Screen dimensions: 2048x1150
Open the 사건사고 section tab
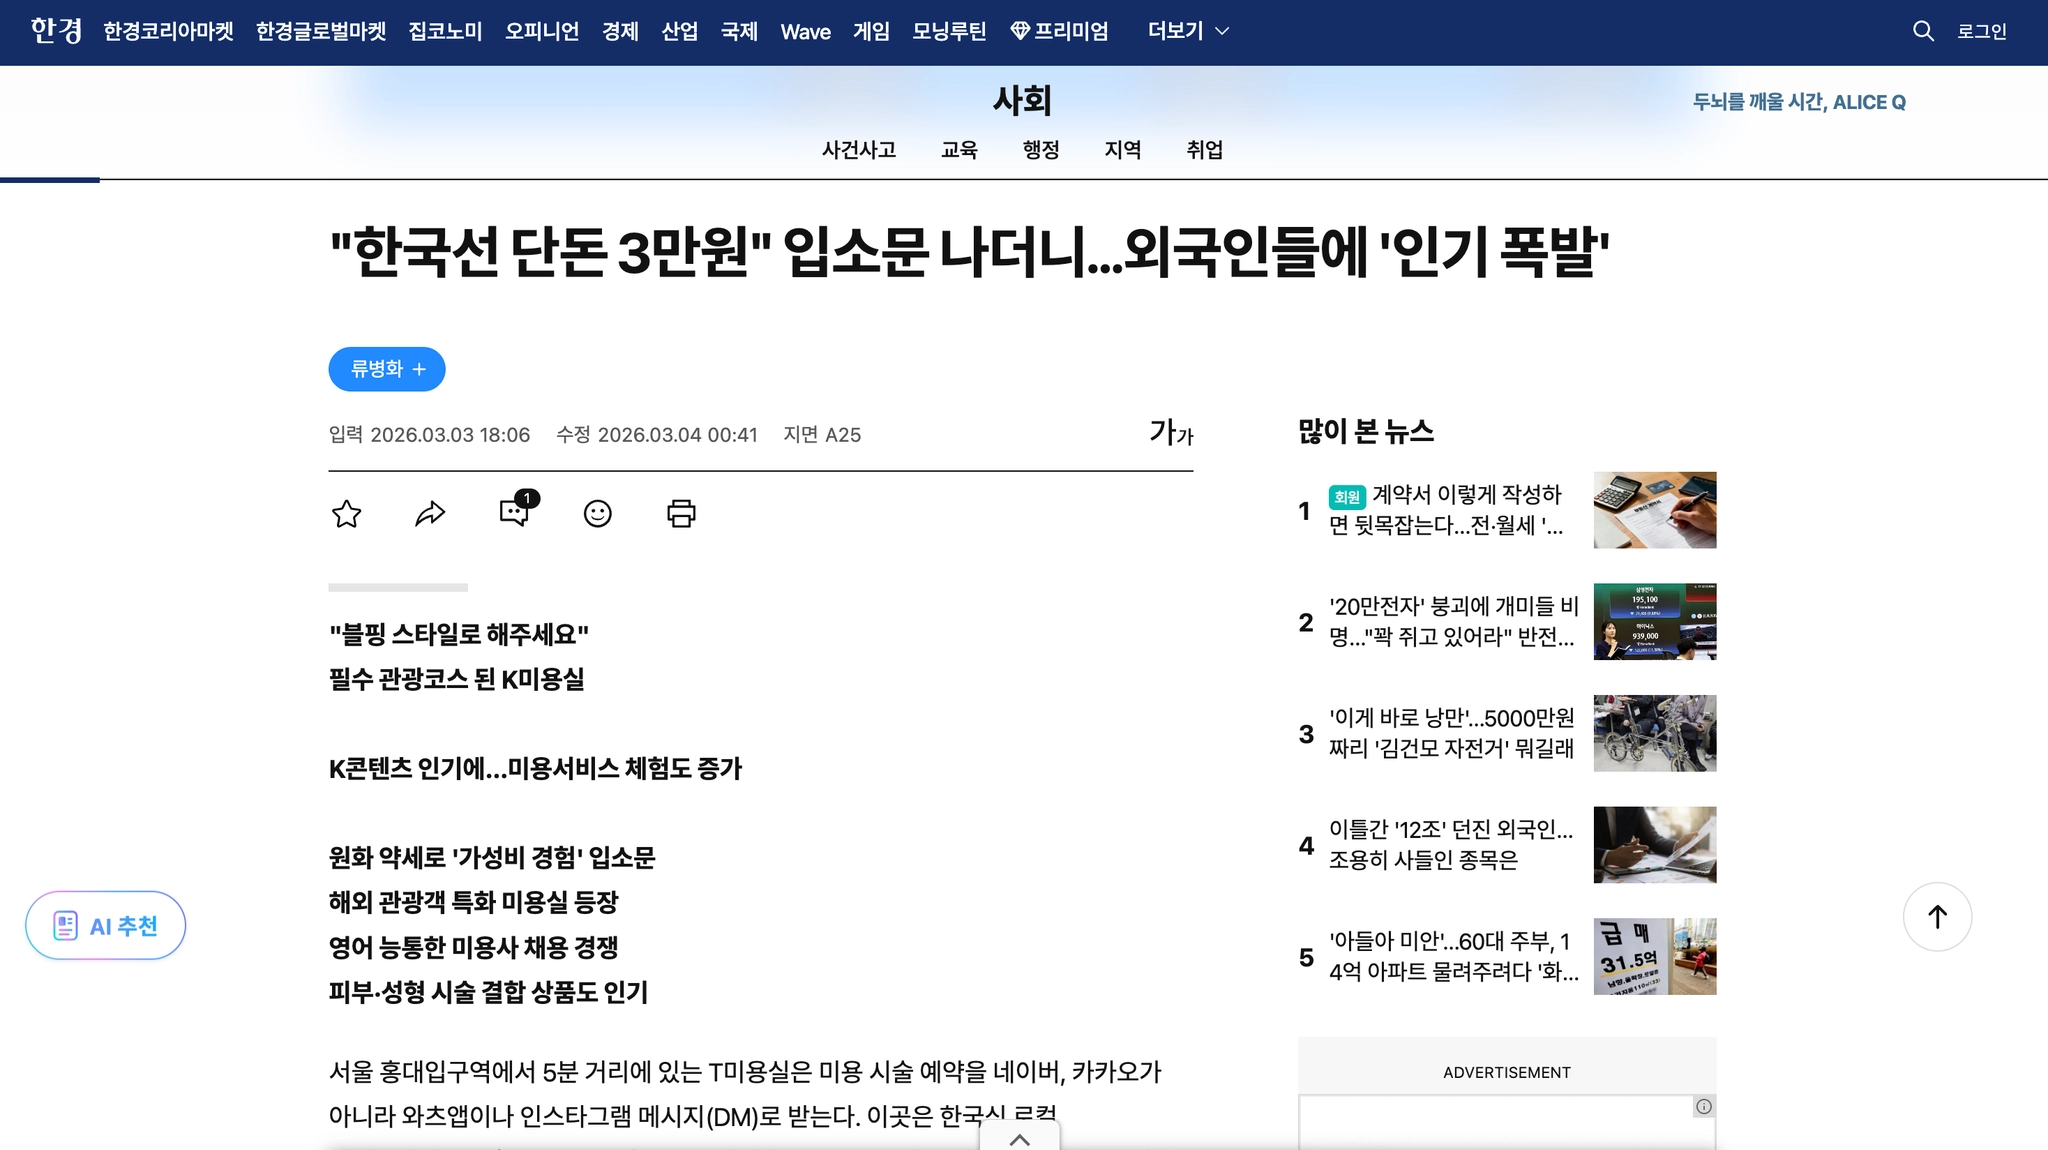(x=858, y=150)
